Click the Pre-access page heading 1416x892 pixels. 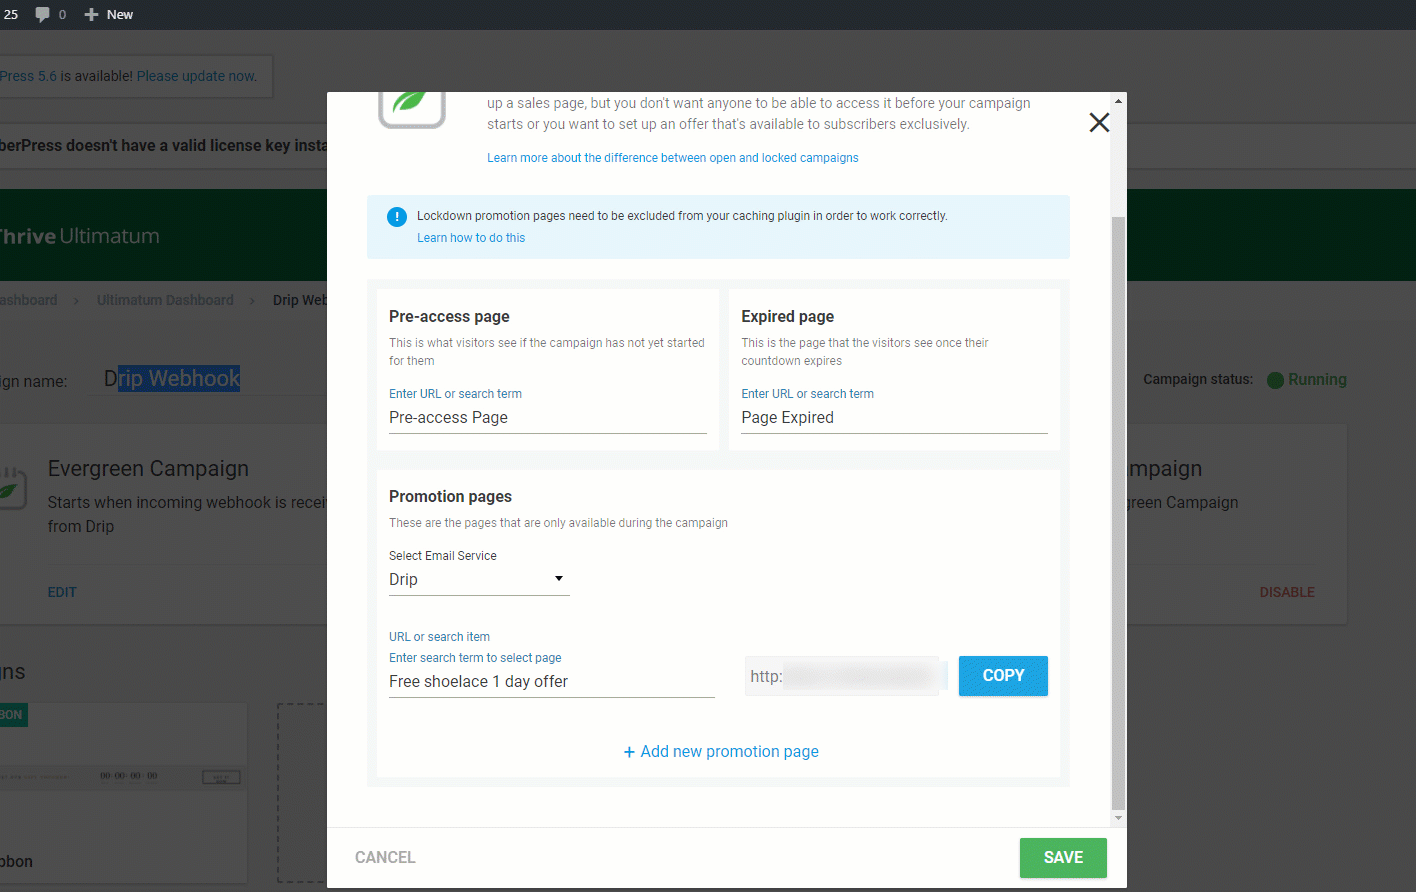[449, 317]
